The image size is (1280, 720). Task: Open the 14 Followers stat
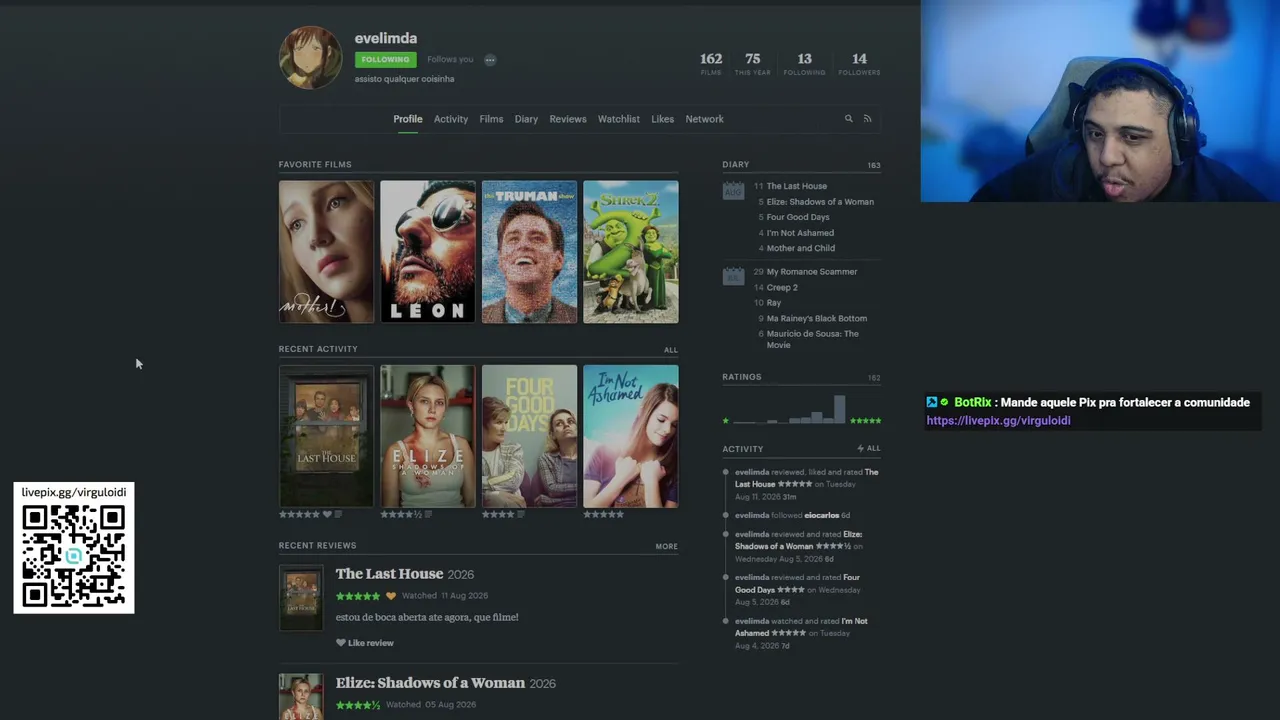pos(860,63)
